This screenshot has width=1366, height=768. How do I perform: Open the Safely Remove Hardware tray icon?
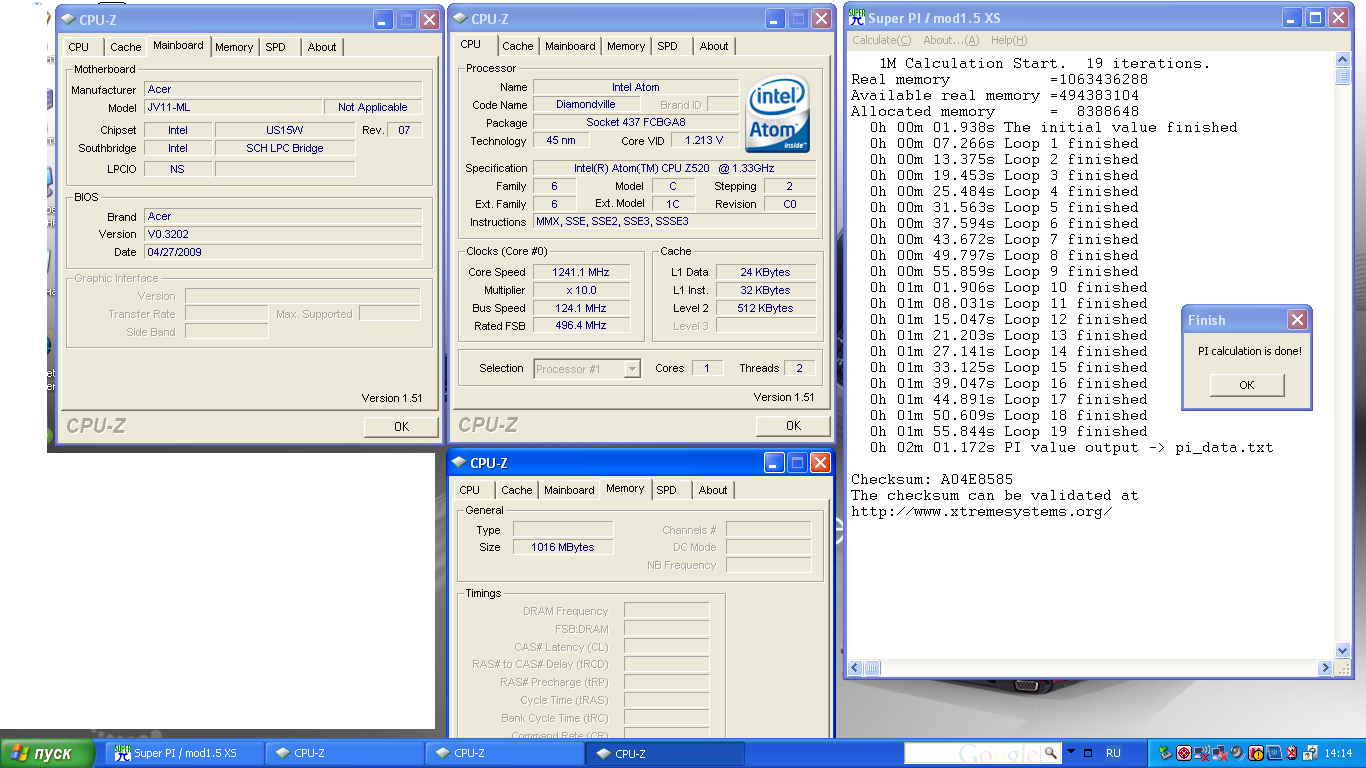coord(1165,753)
